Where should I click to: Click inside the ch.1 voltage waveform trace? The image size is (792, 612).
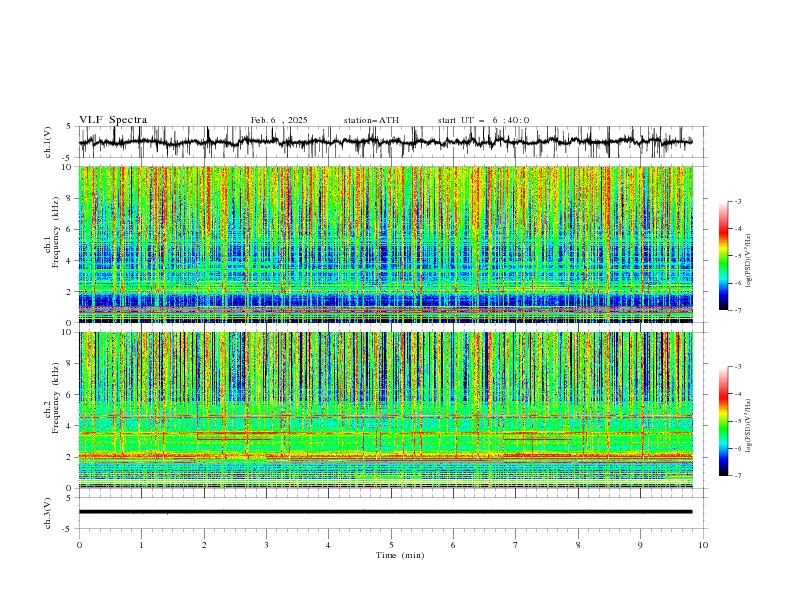(385, 142)
